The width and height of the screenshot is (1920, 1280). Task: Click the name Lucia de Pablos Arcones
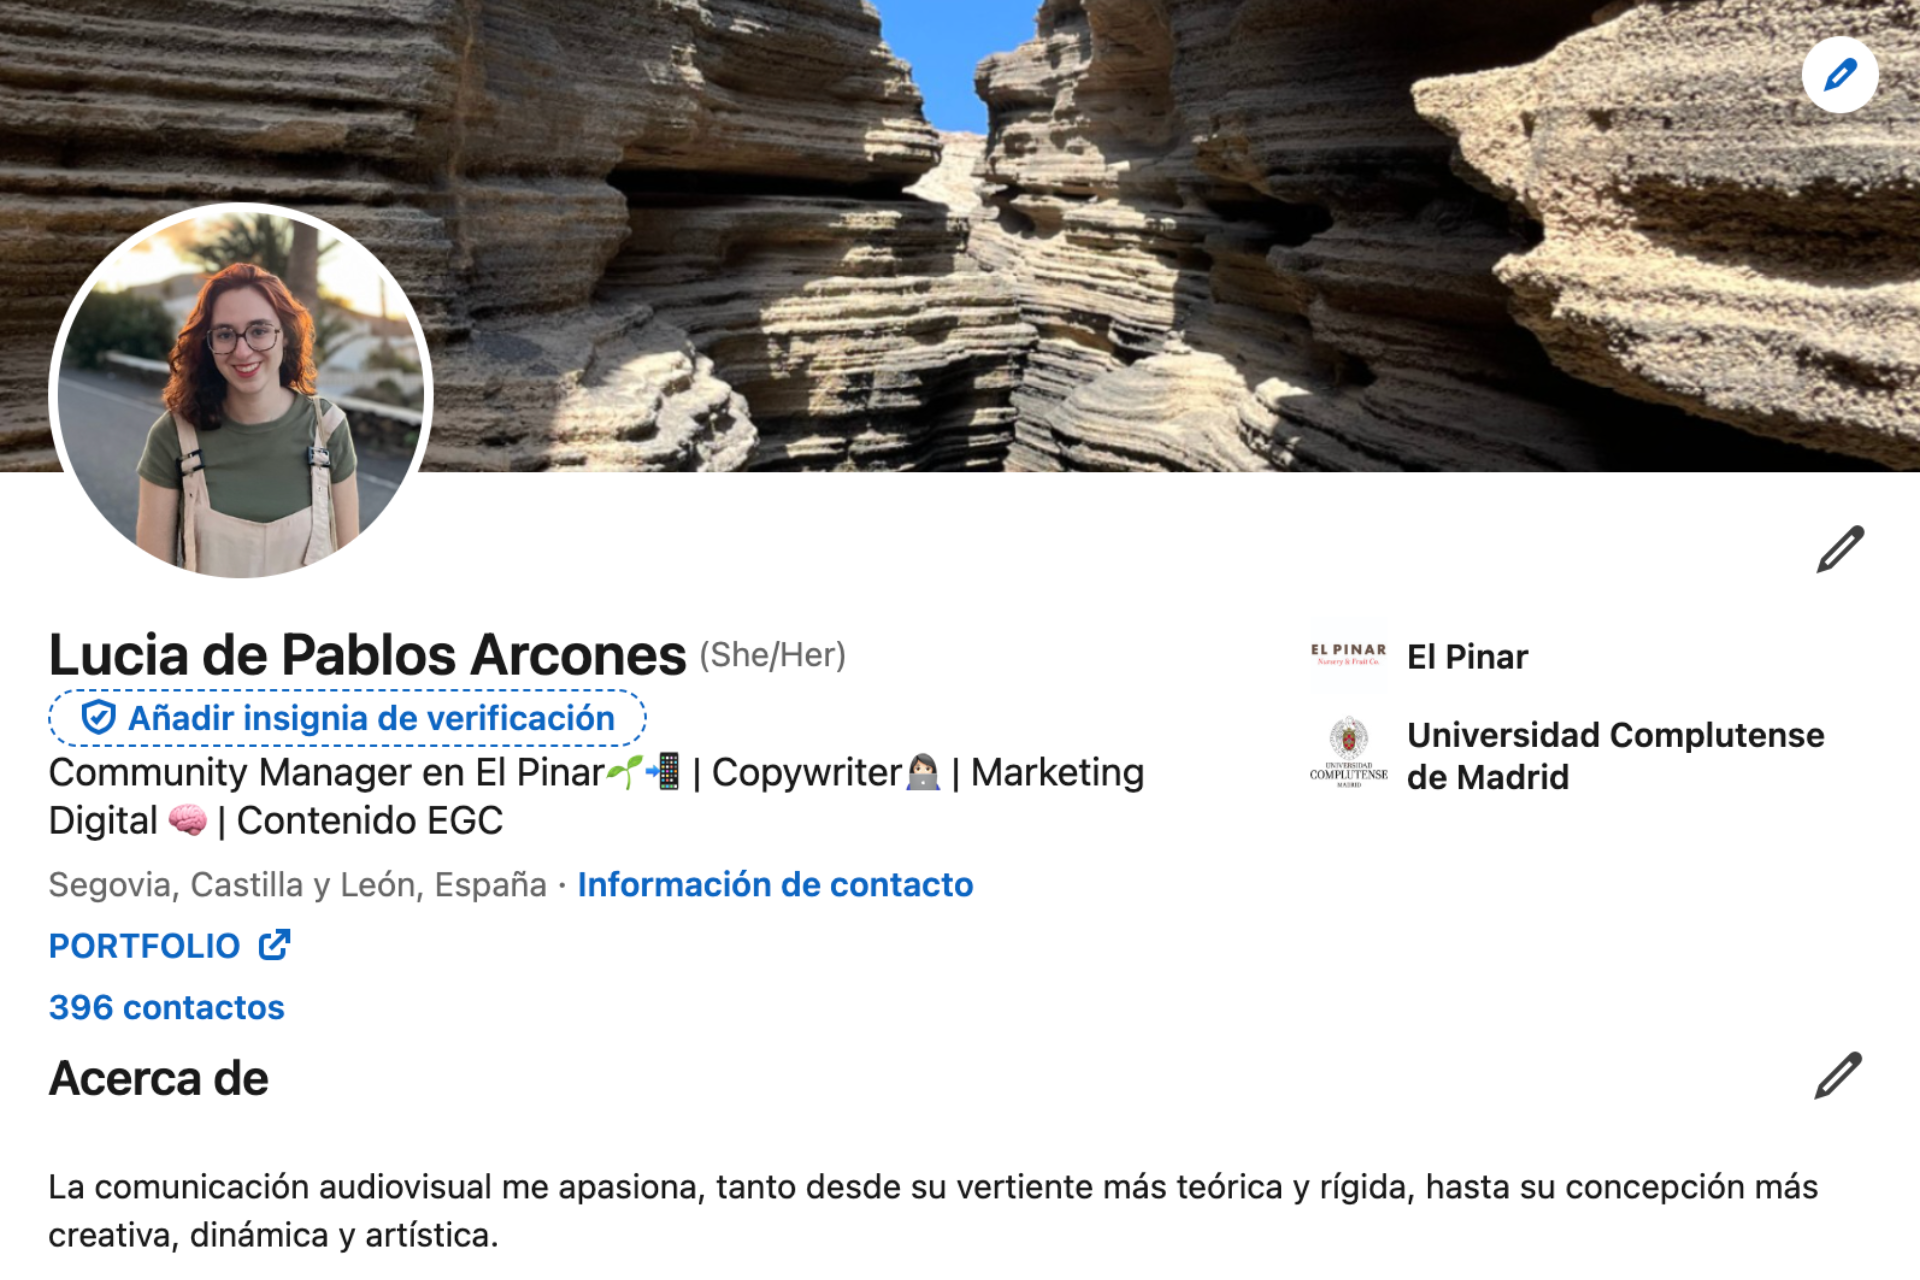pyautogui.click(x=367, y=655)
